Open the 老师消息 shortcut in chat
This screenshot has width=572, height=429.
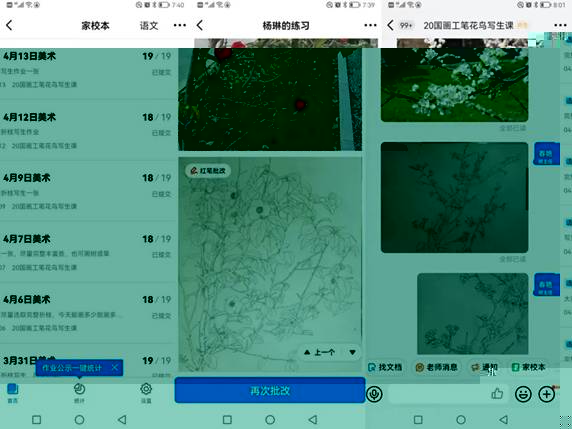[x=437, y=367]
